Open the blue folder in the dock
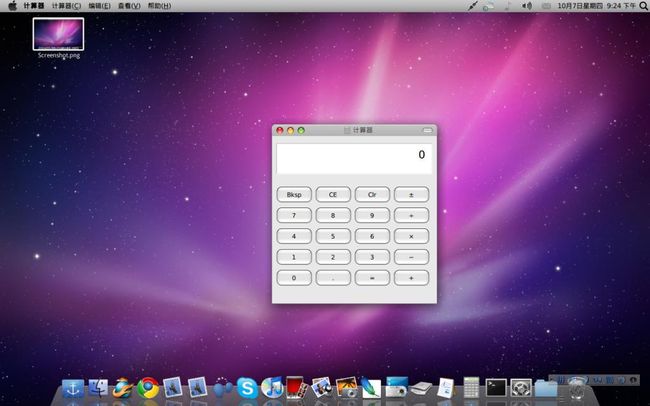 point(546,389)
